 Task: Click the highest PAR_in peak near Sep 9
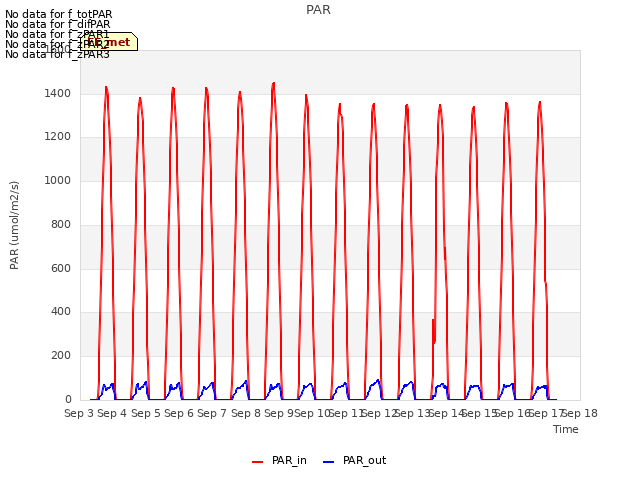tap(273, 84)
